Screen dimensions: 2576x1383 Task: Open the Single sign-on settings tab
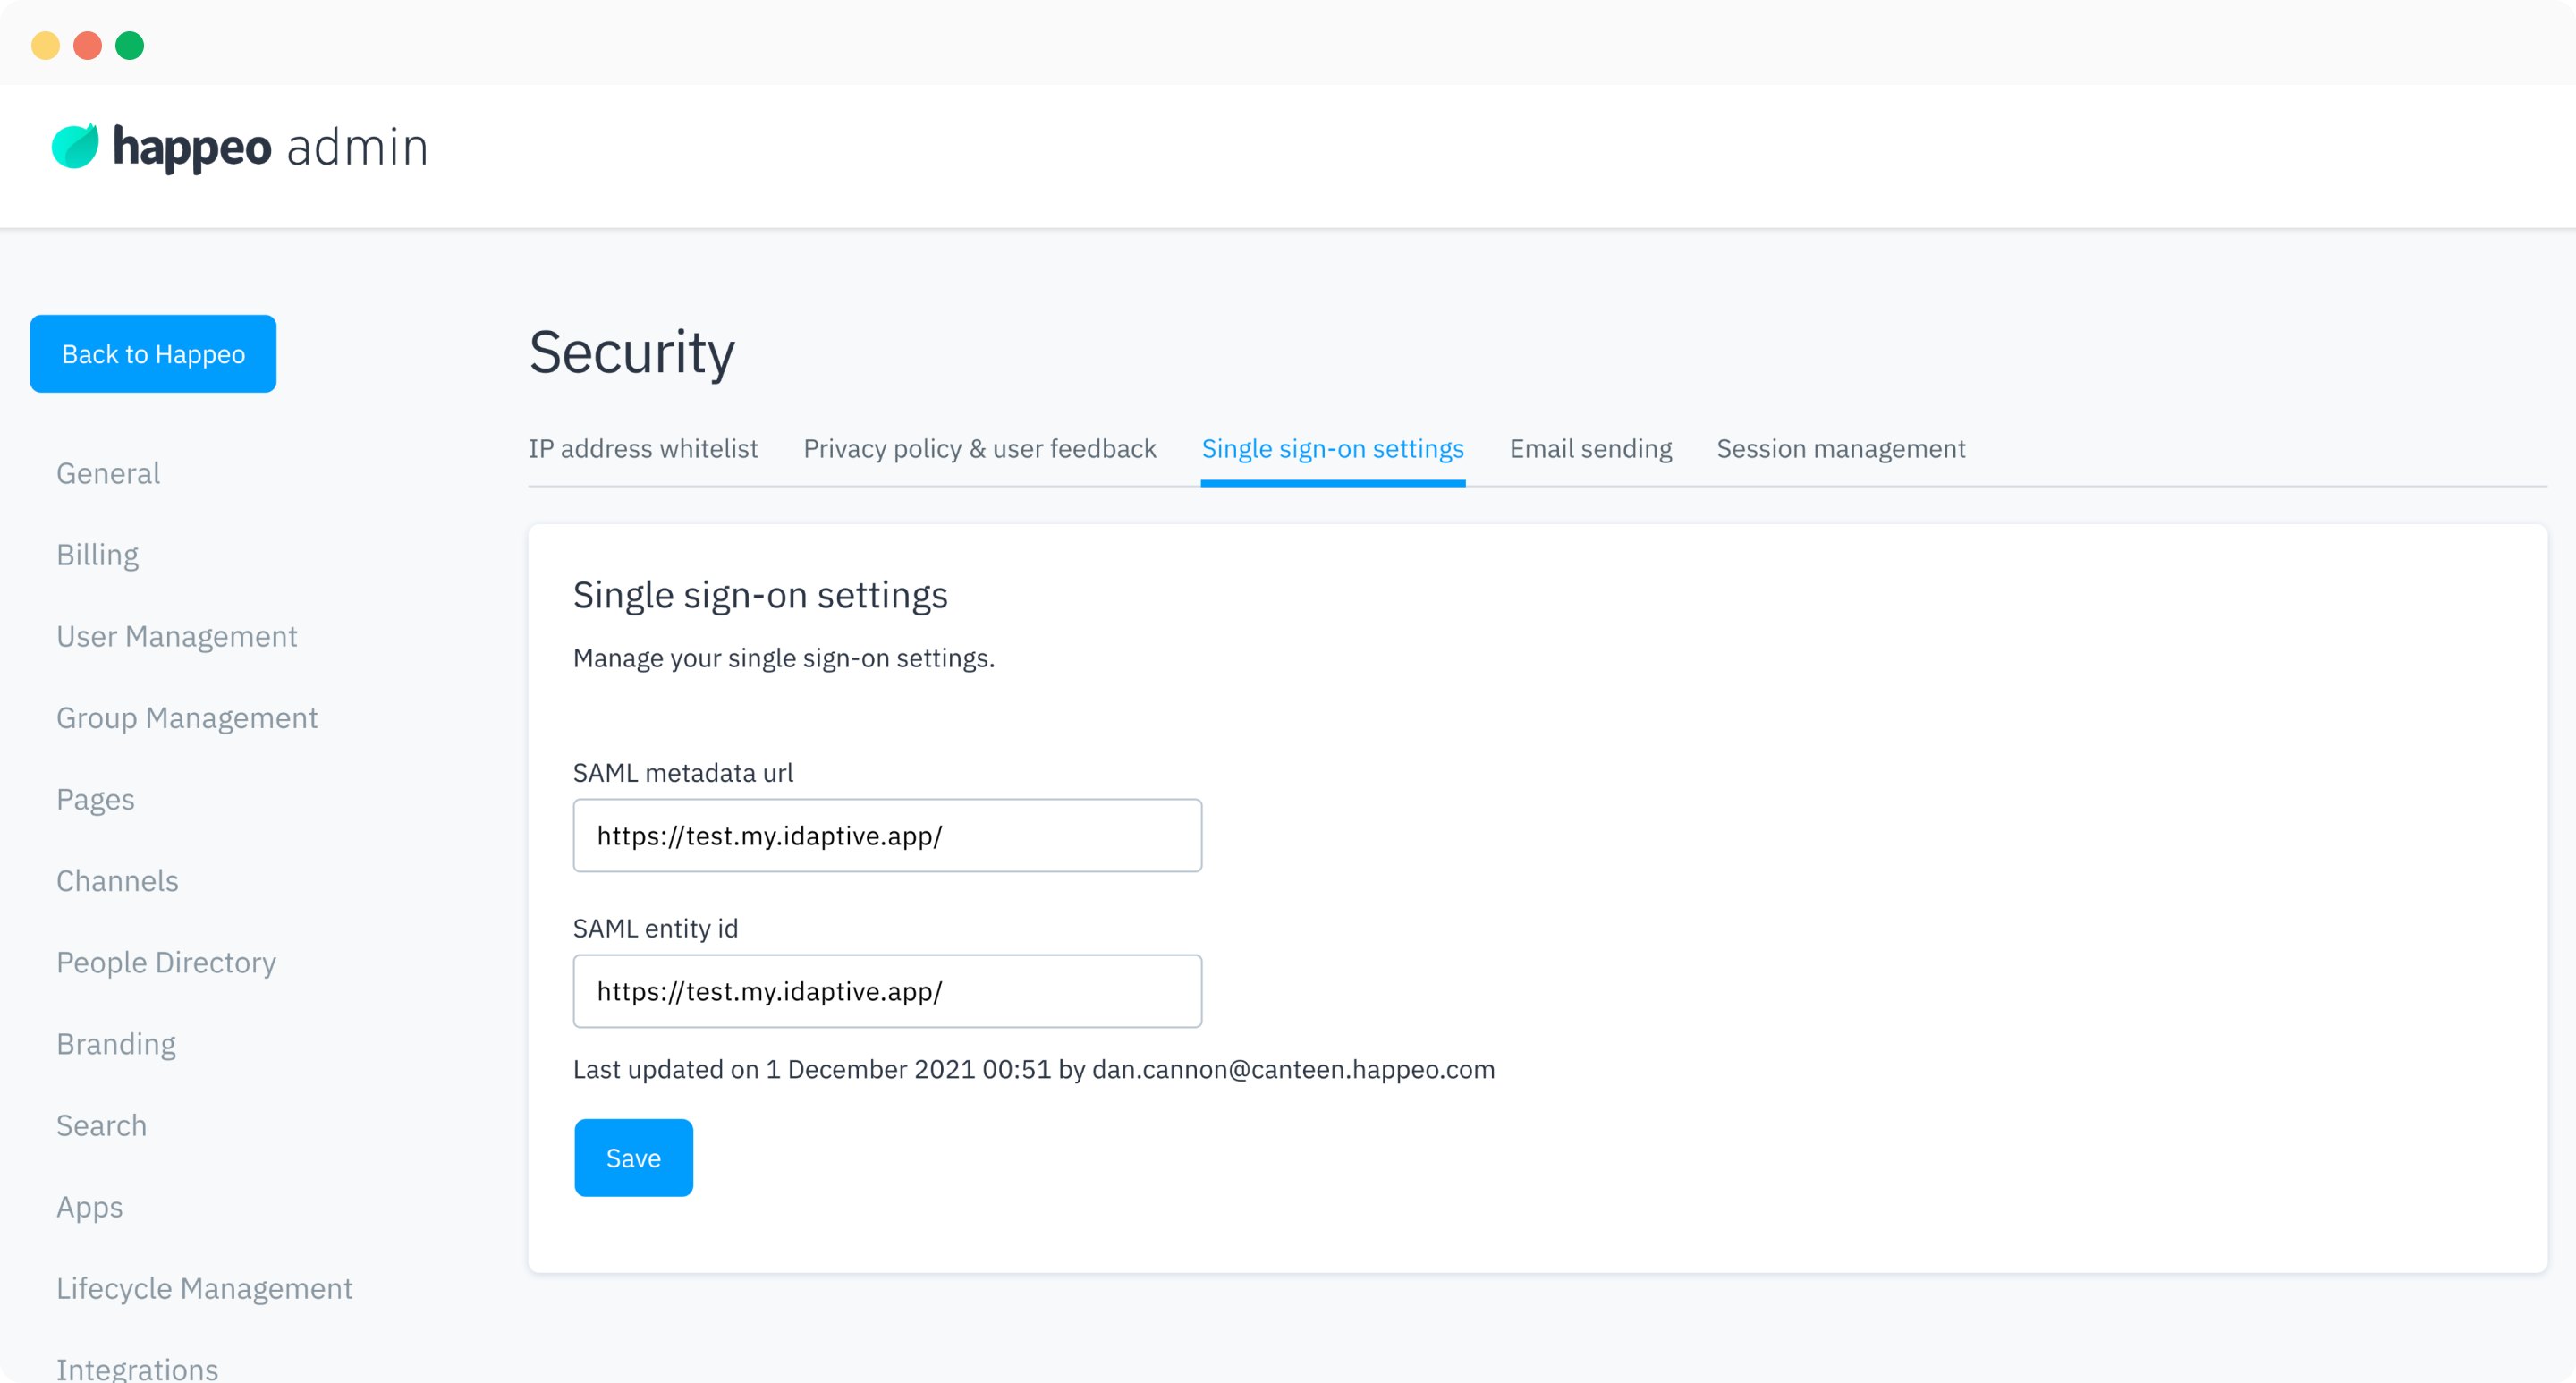[1333, 449]
